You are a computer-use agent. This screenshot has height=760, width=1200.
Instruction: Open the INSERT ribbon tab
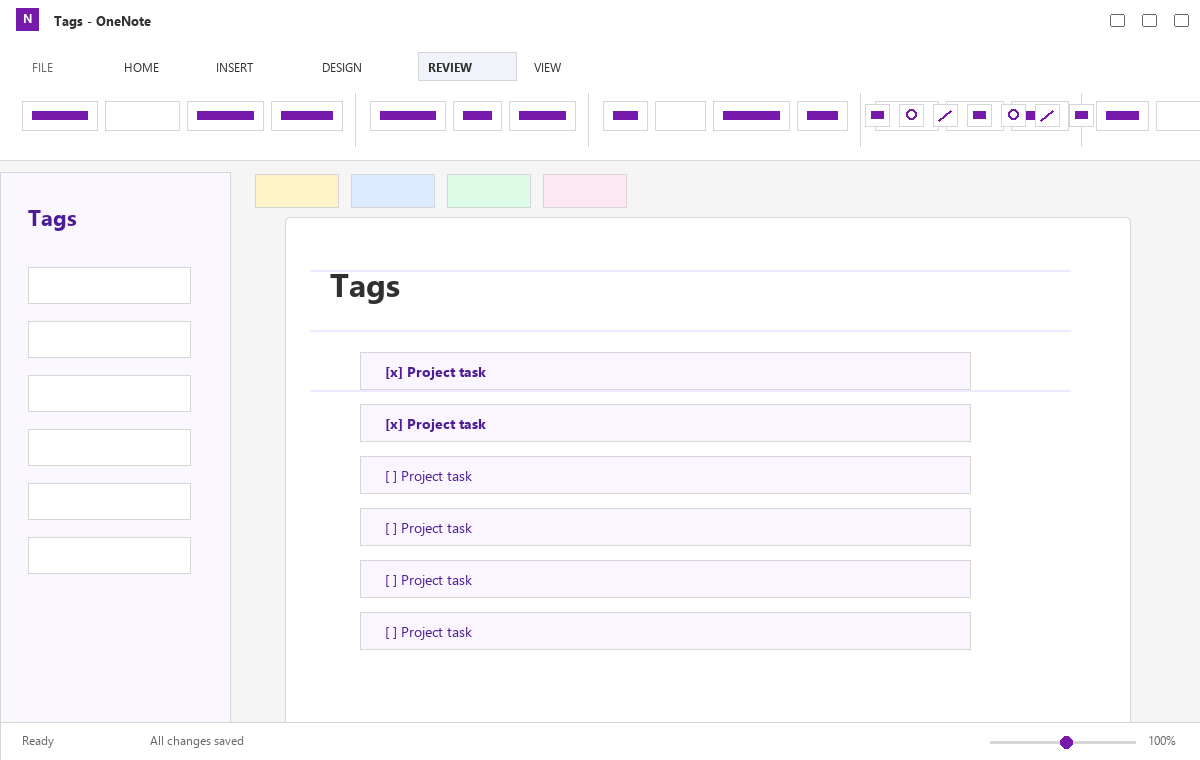(x=235, y=68)
